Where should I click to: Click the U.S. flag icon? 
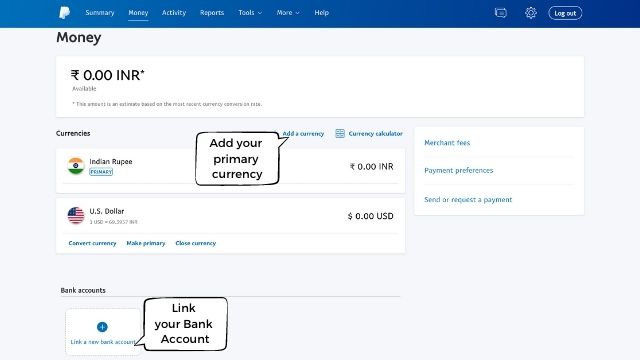76,216
